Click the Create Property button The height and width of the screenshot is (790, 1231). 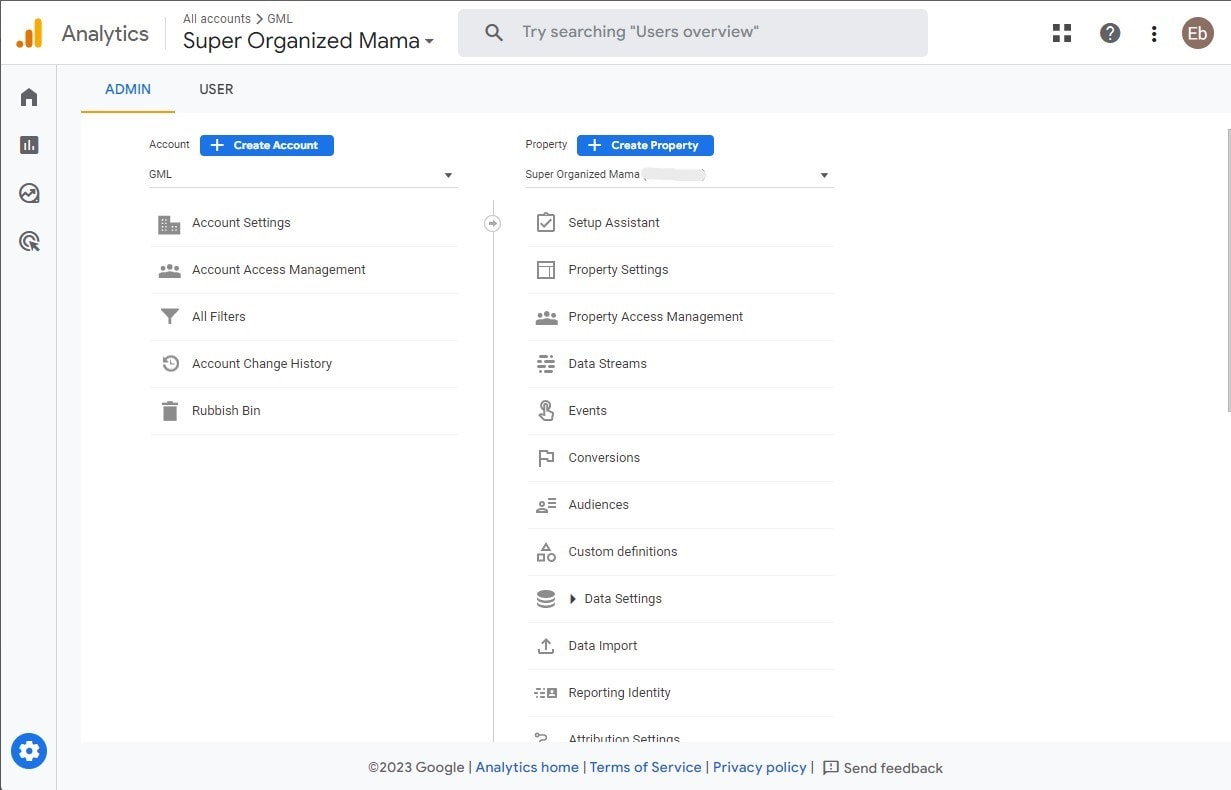[645, 145]
